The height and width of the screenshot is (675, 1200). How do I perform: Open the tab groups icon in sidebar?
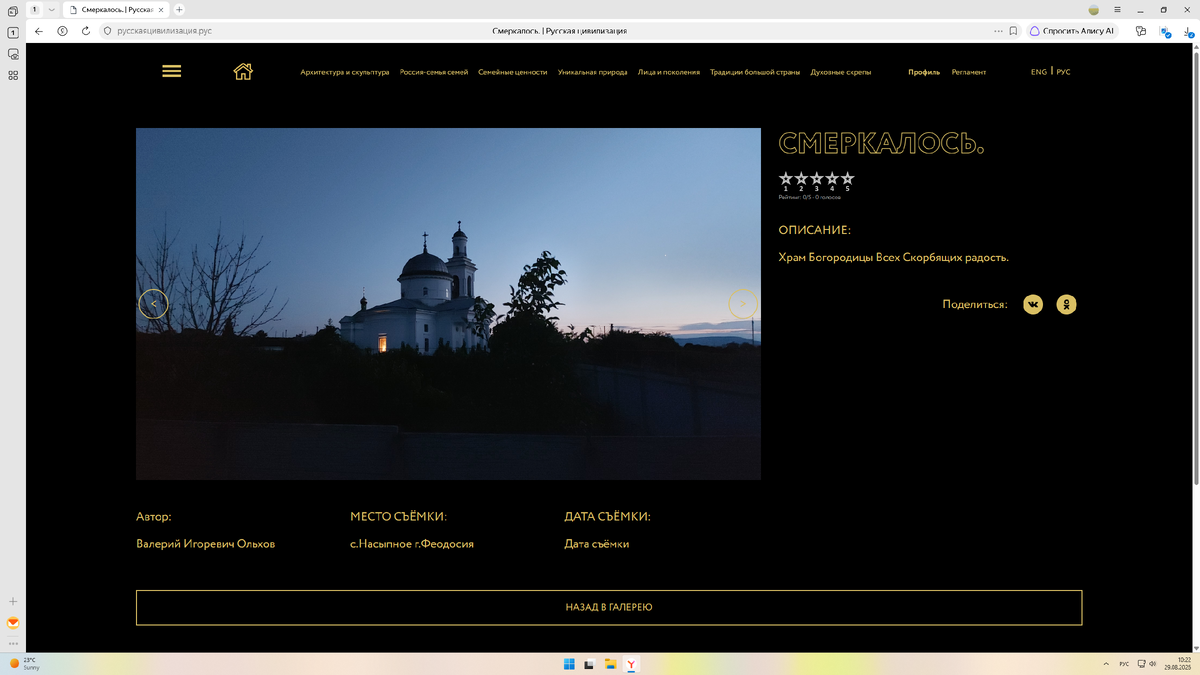pyautogui.click(x=13, y=11)
